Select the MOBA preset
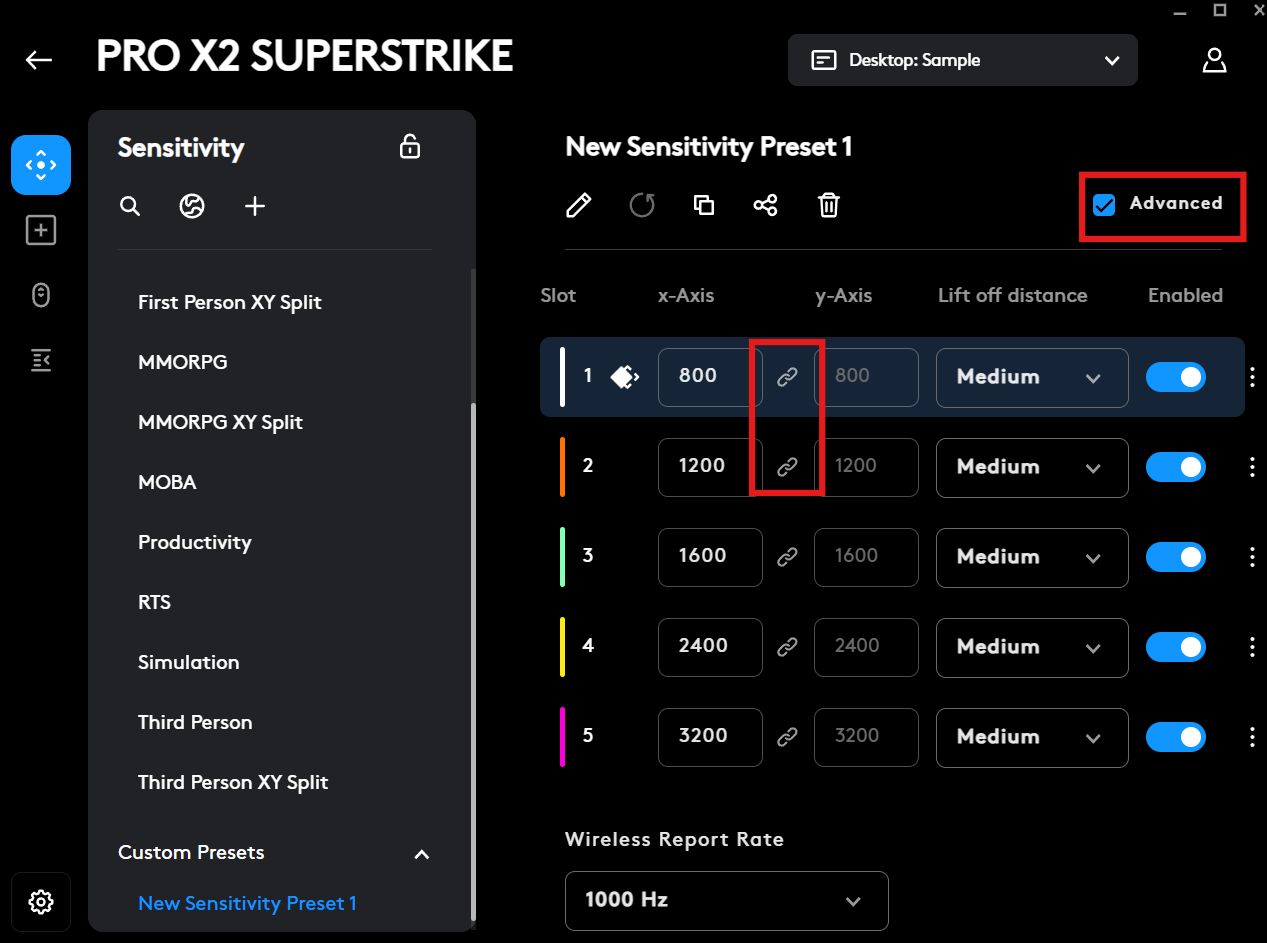 tap(167, 482)
